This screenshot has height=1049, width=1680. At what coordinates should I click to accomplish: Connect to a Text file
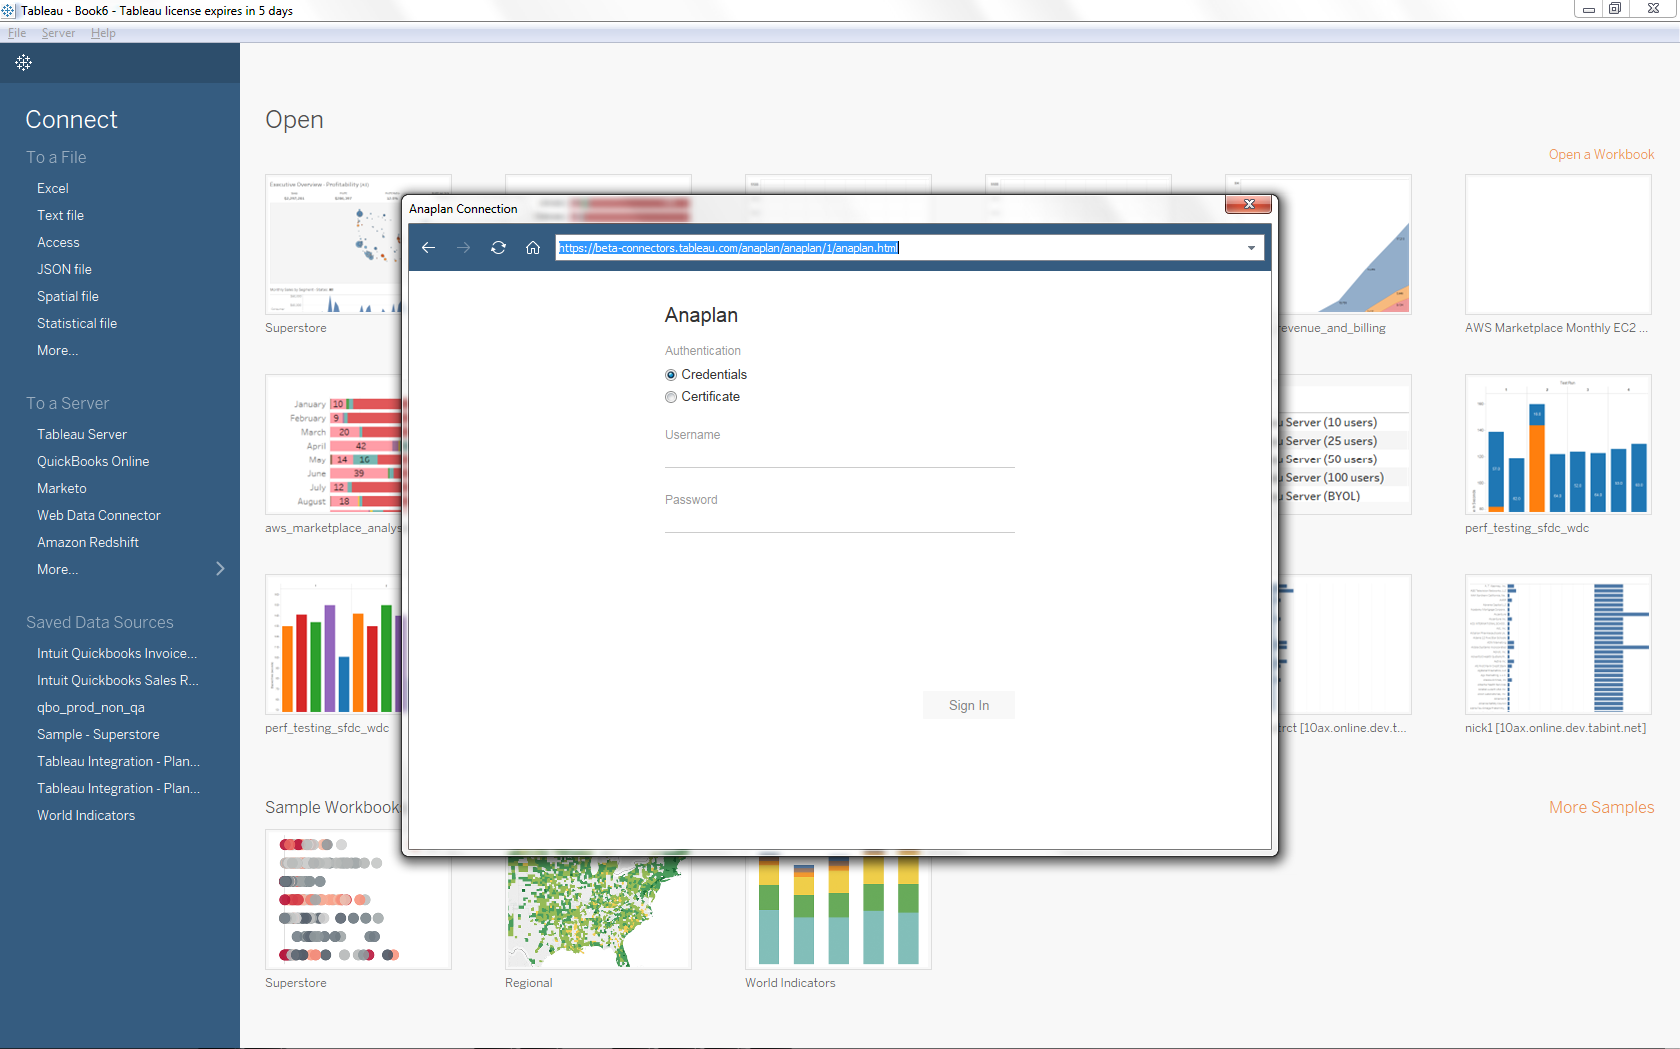coord(61,215)
